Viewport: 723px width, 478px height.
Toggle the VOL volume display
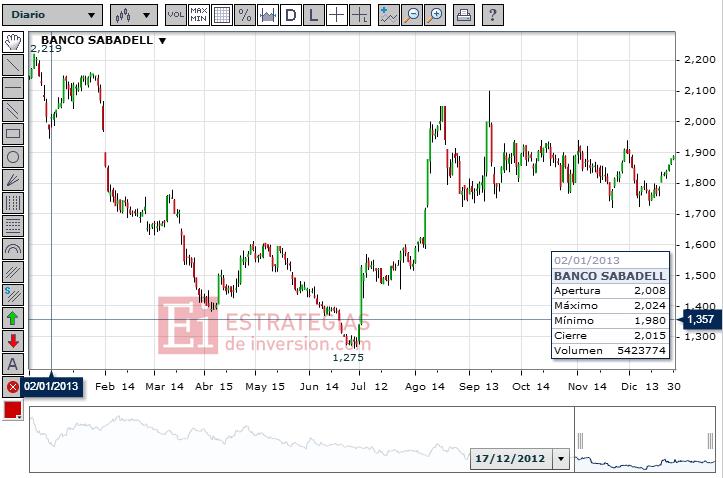point(176,15)
